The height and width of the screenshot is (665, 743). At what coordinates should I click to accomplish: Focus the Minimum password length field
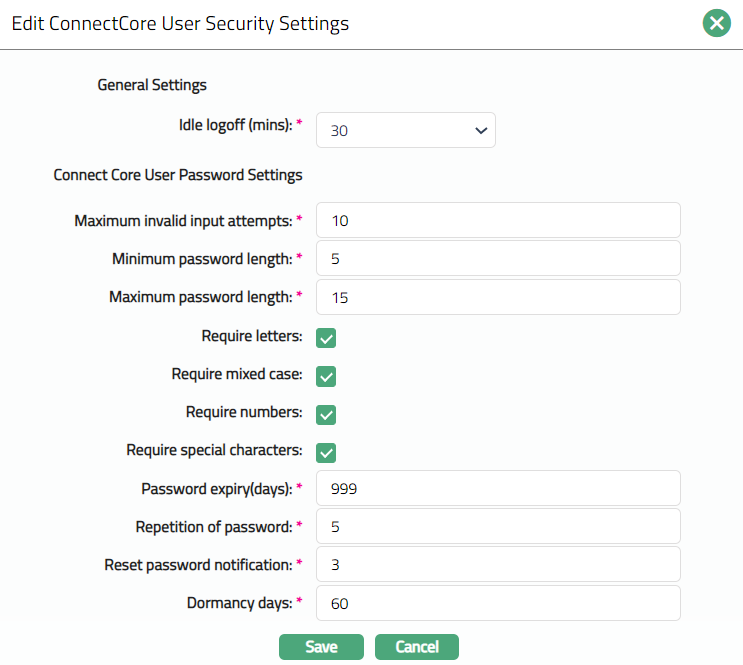point(497,258)
